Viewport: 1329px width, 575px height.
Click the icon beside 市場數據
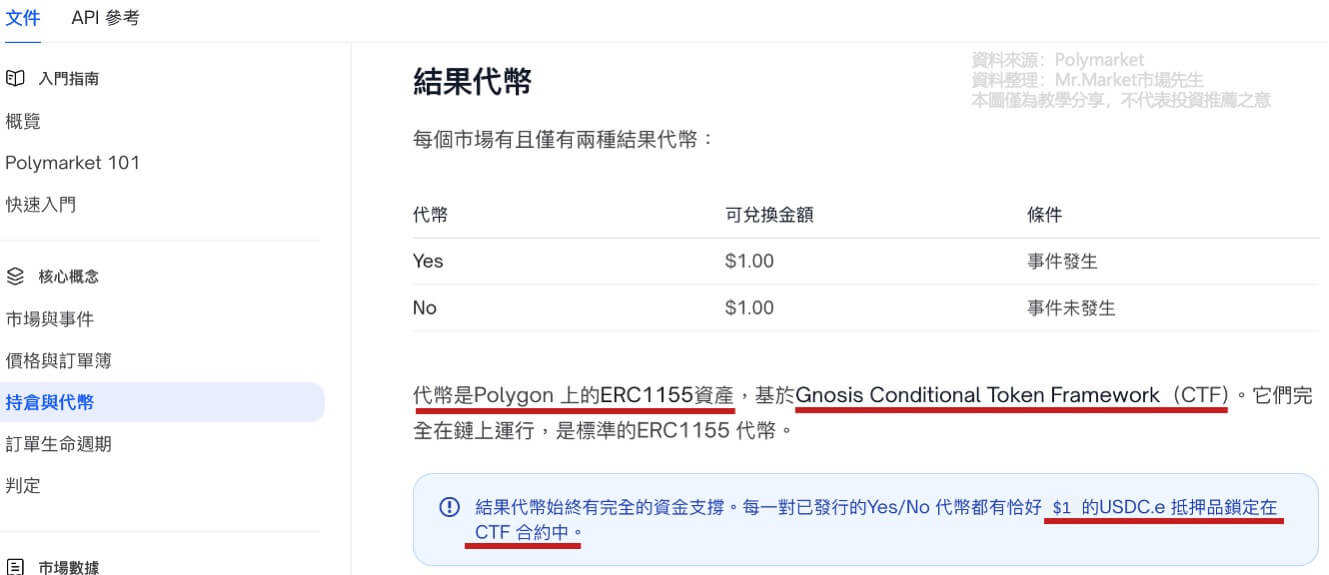(x=14, y=567)
